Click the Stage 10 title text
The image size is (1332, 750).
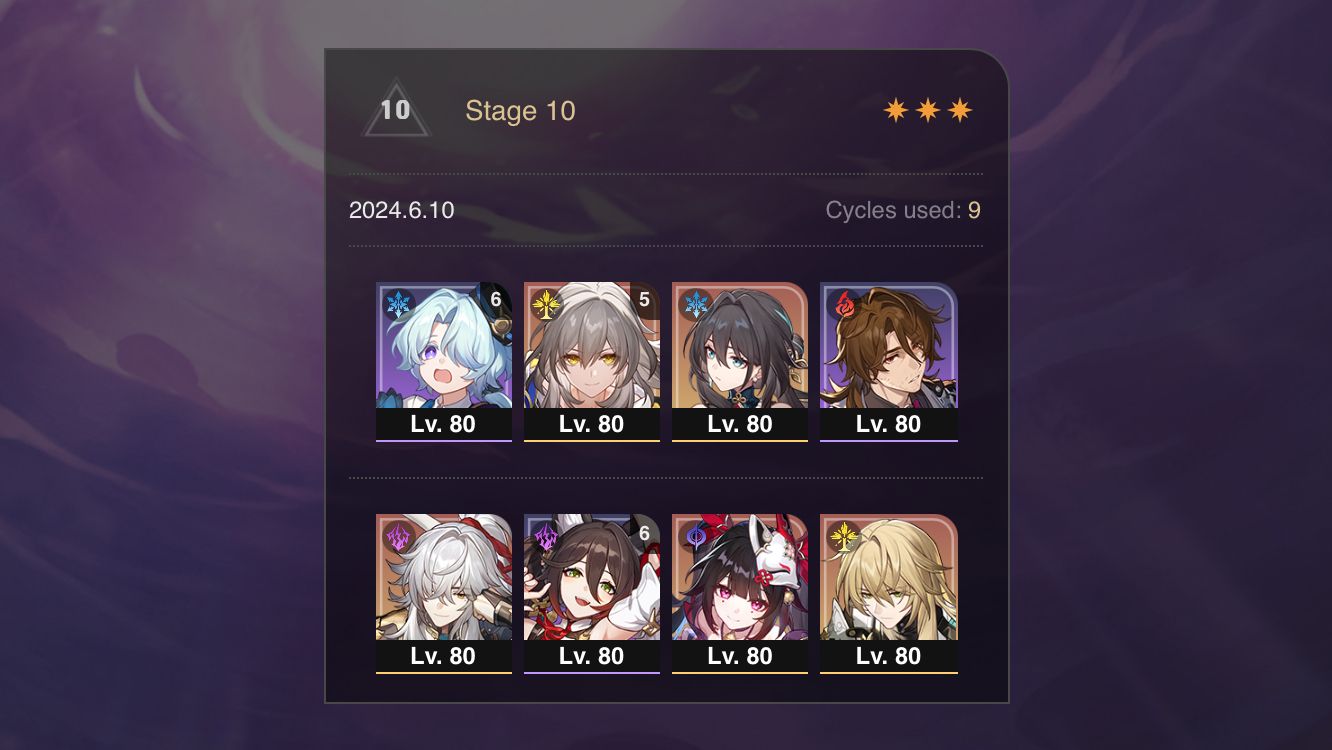(520, 110)
